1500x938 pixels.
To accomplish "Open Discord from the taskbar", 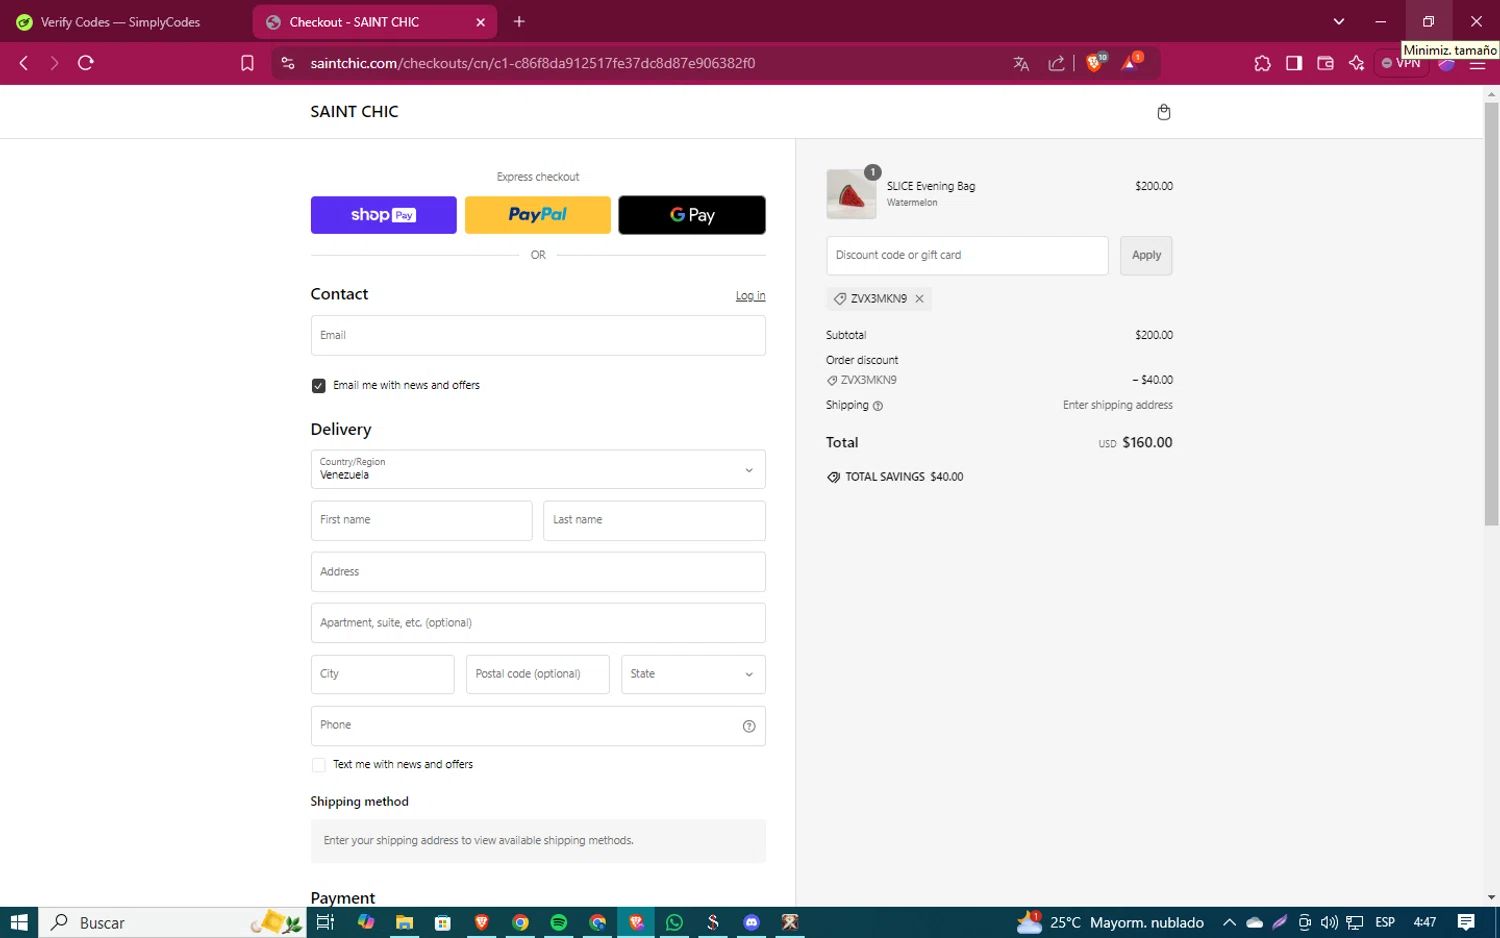I will (x=752, y=923).
